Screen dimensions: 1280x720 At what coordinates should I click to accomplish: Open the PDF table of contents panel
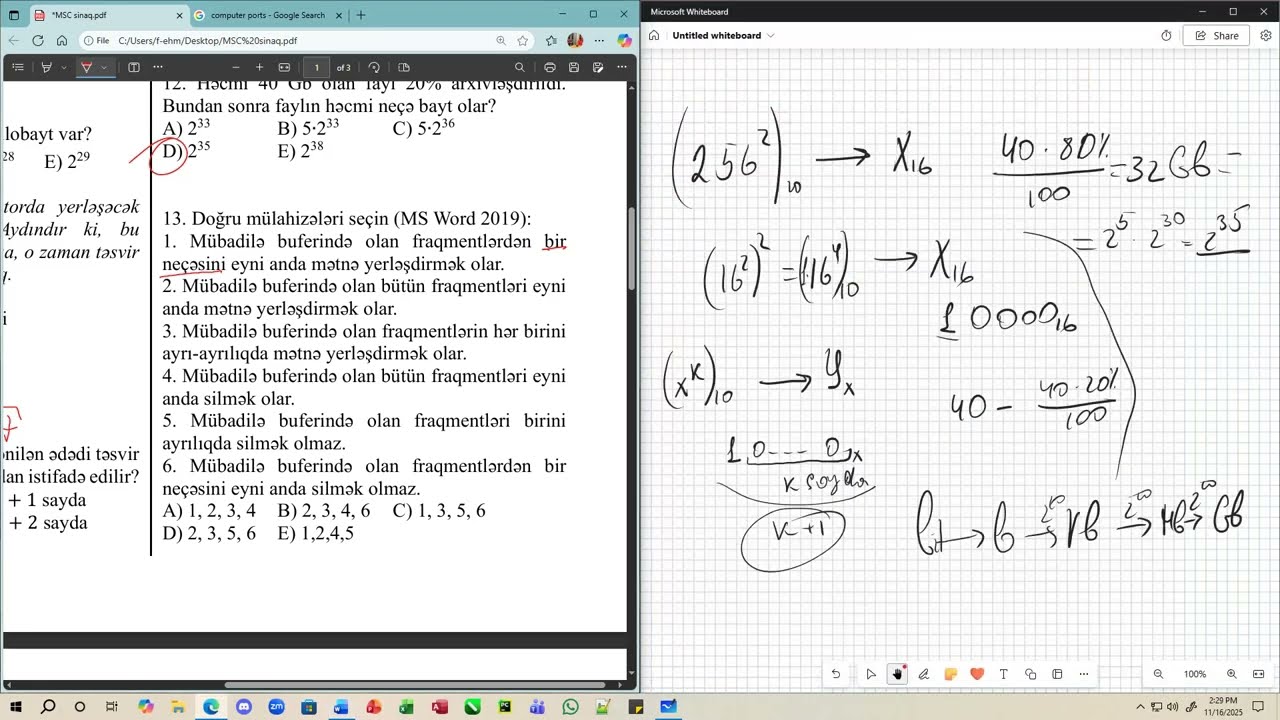click(x=17, y=67)
